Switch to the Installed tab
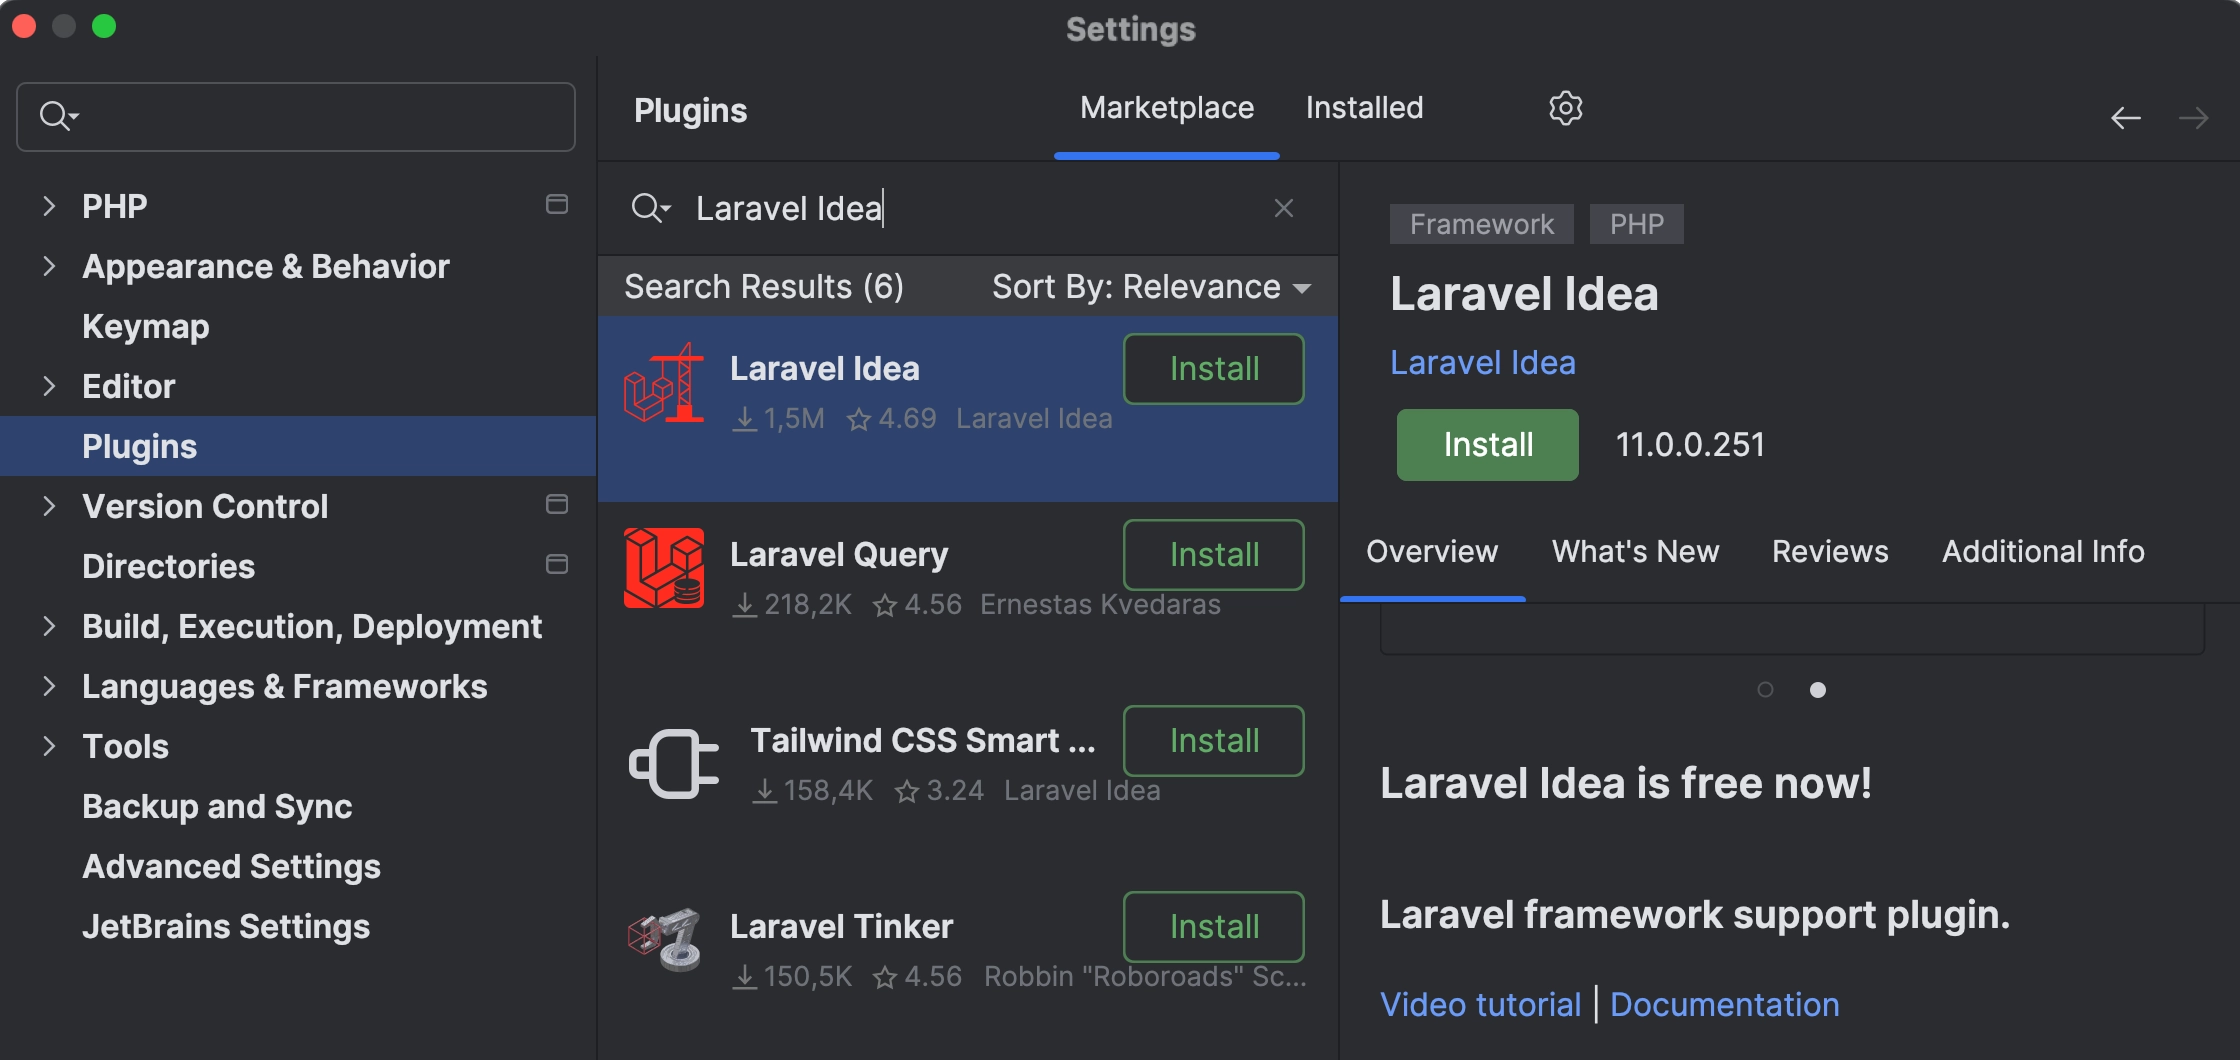The width and height of the screenshot is (2240, 1060). [x=1364, y=108]
